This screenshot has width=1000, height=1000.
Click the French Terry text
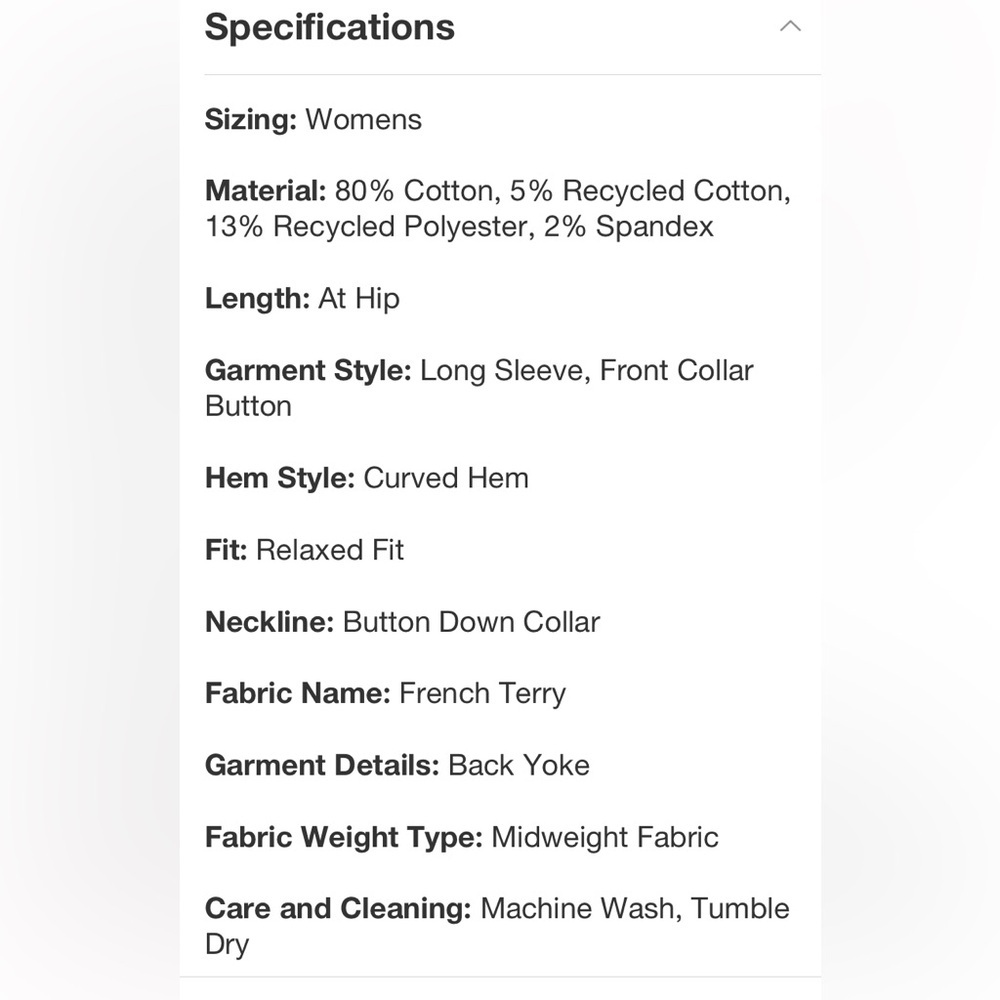[483, 695]
